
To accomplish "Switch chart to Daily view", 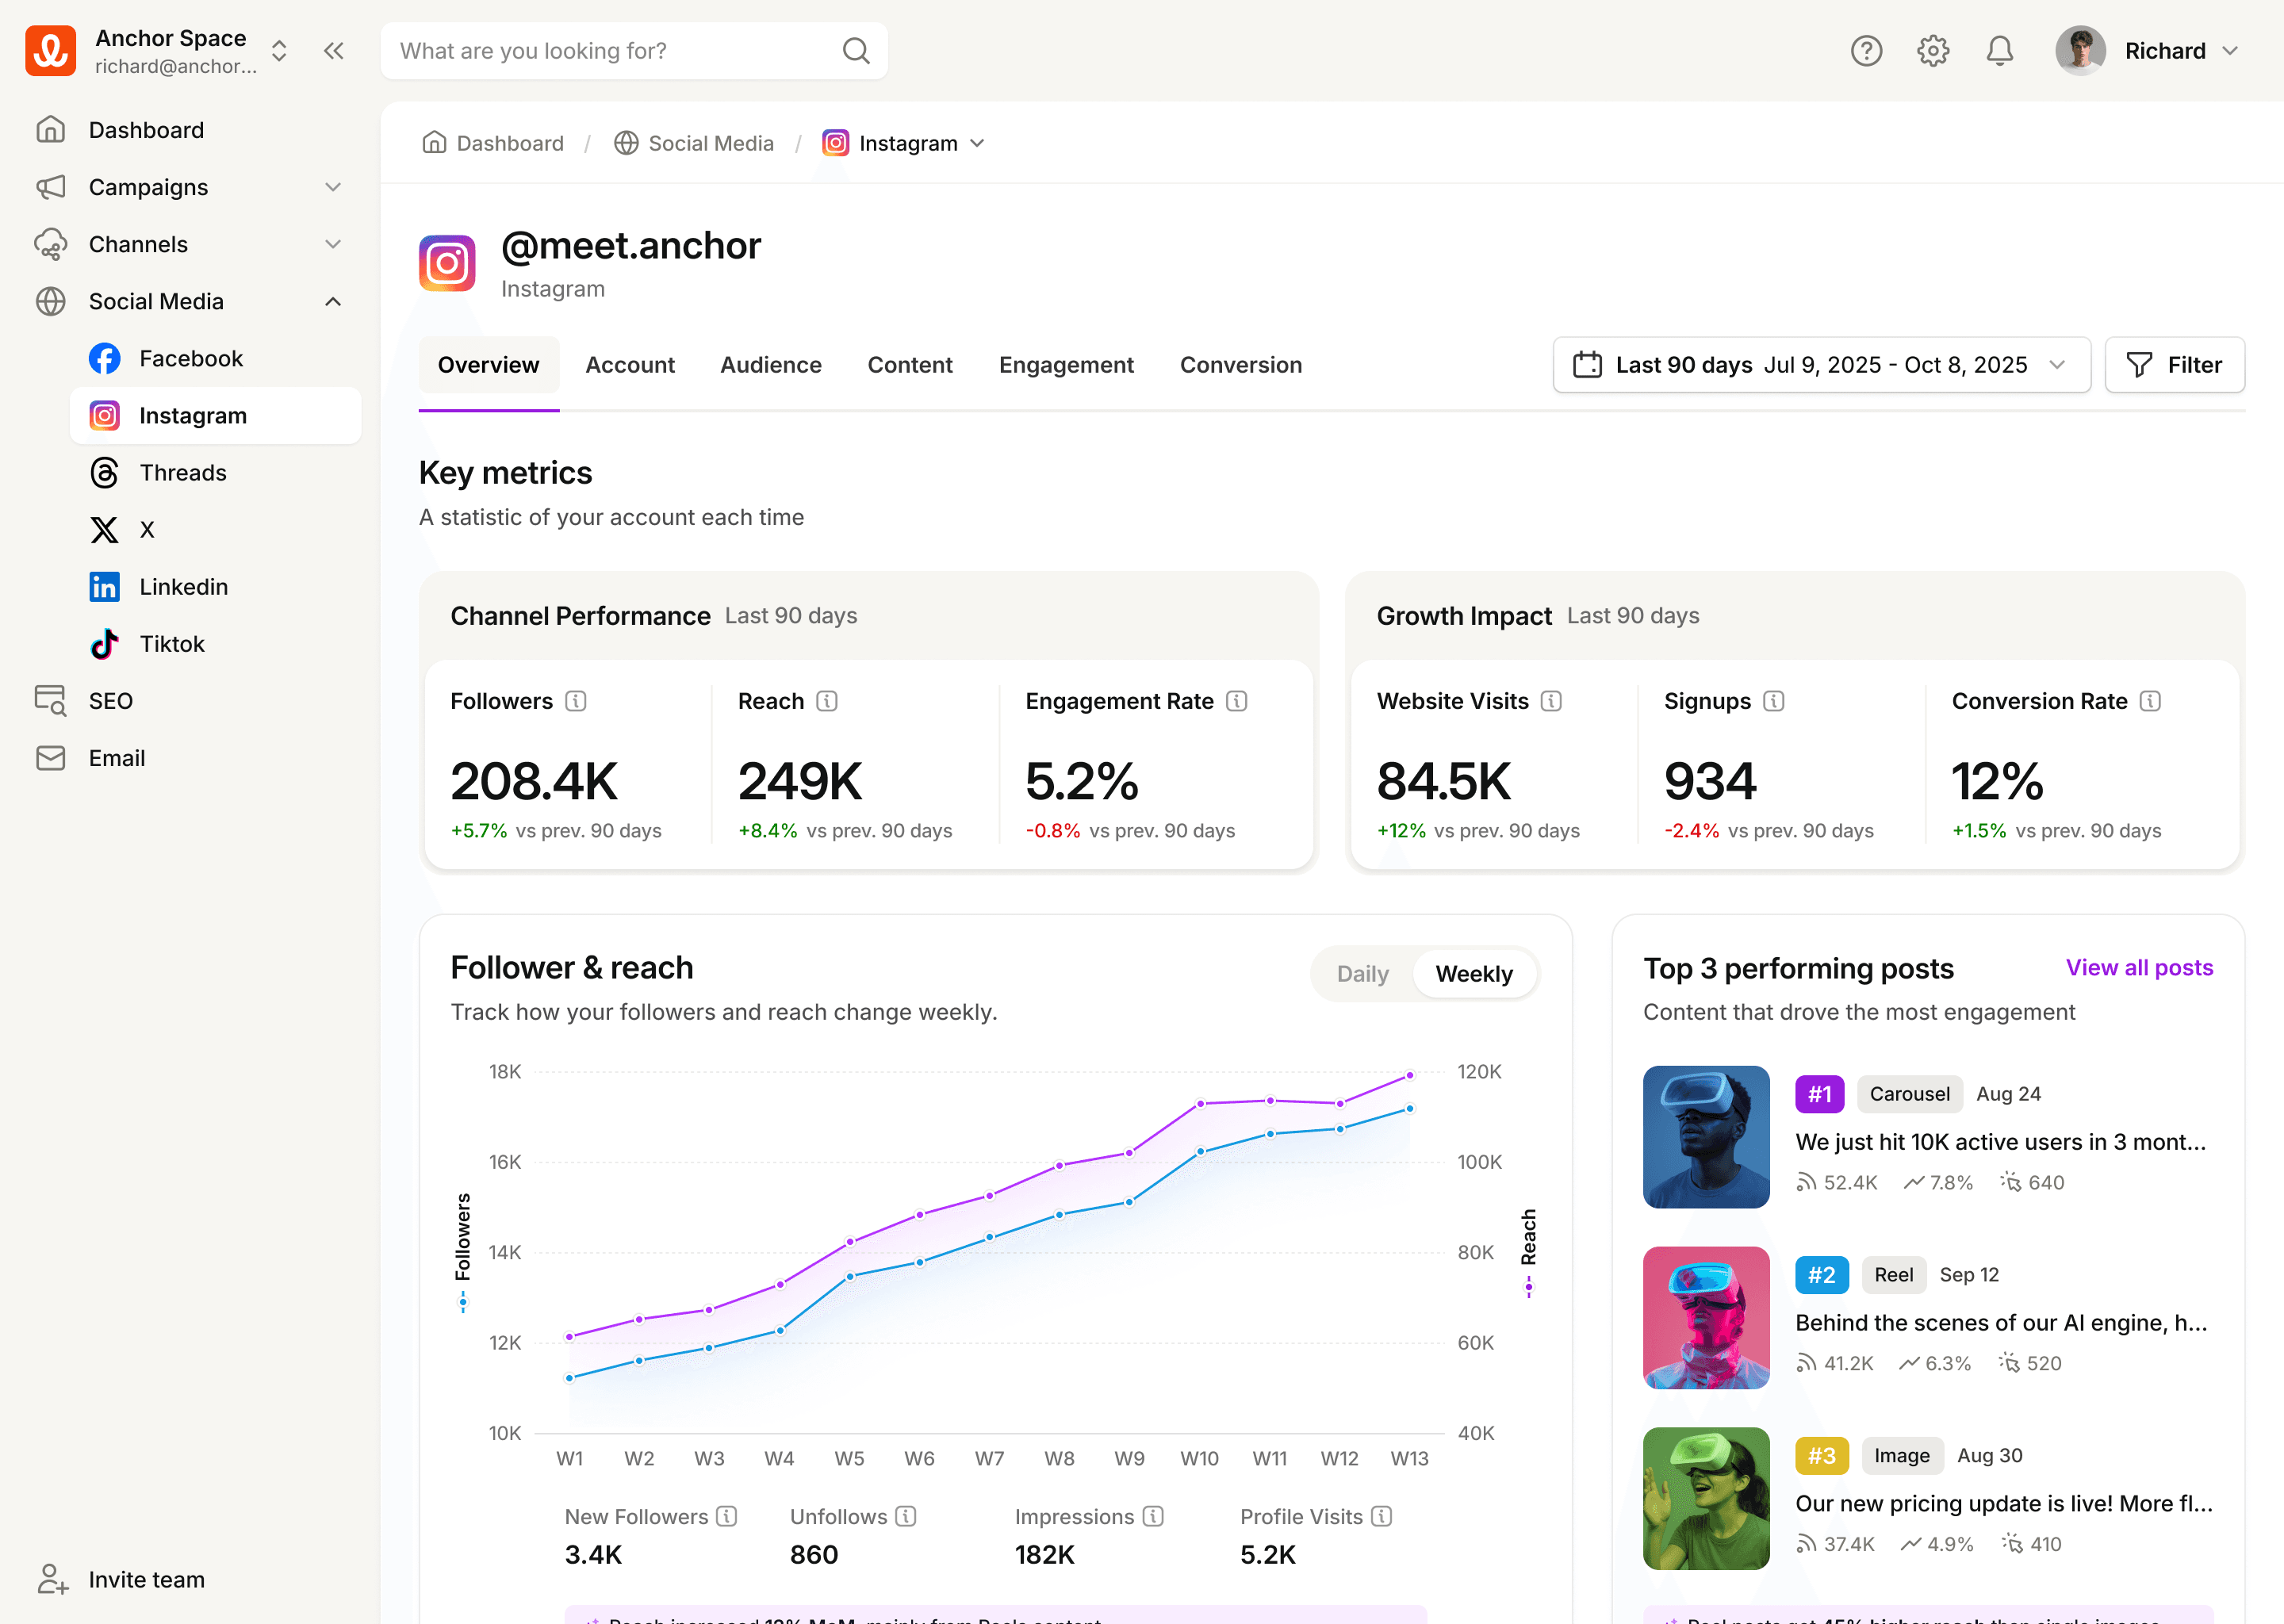I will tap(1362, 974).
